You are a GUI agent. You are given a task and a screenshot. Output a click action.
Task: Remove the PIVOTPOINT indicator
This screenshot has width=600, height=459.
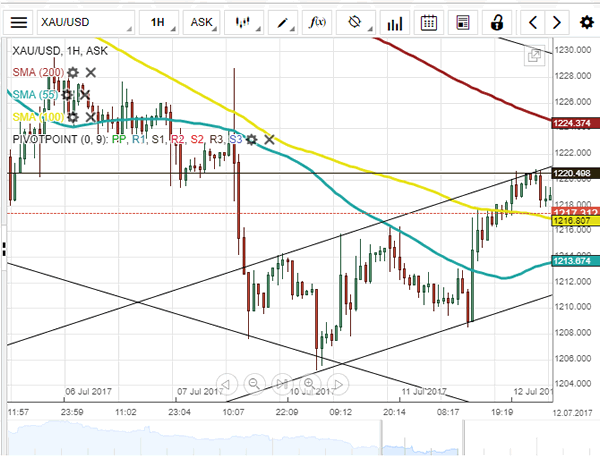[x=269, y=140]
